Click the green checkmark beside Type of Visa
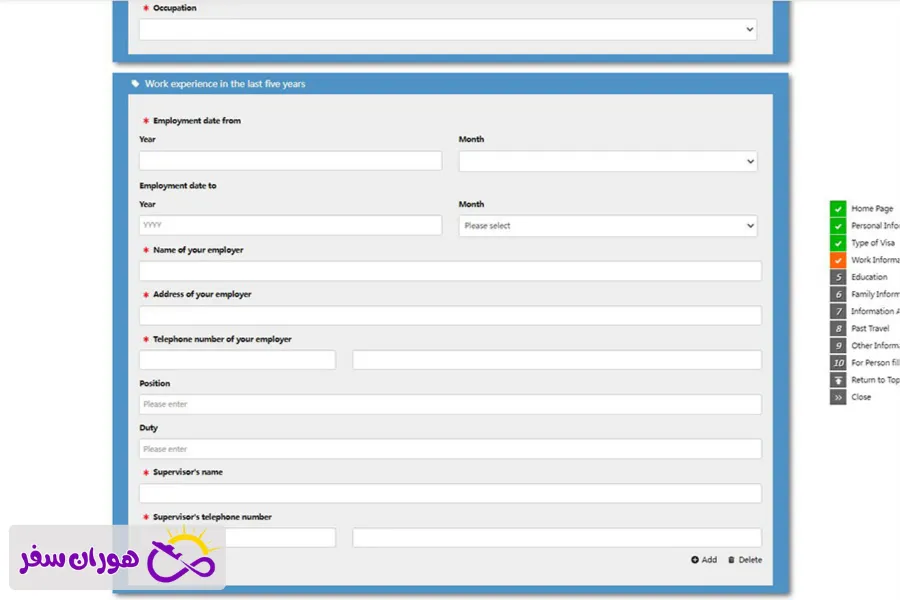The height and width of the screenshot is (600, 900). point(838,243)
